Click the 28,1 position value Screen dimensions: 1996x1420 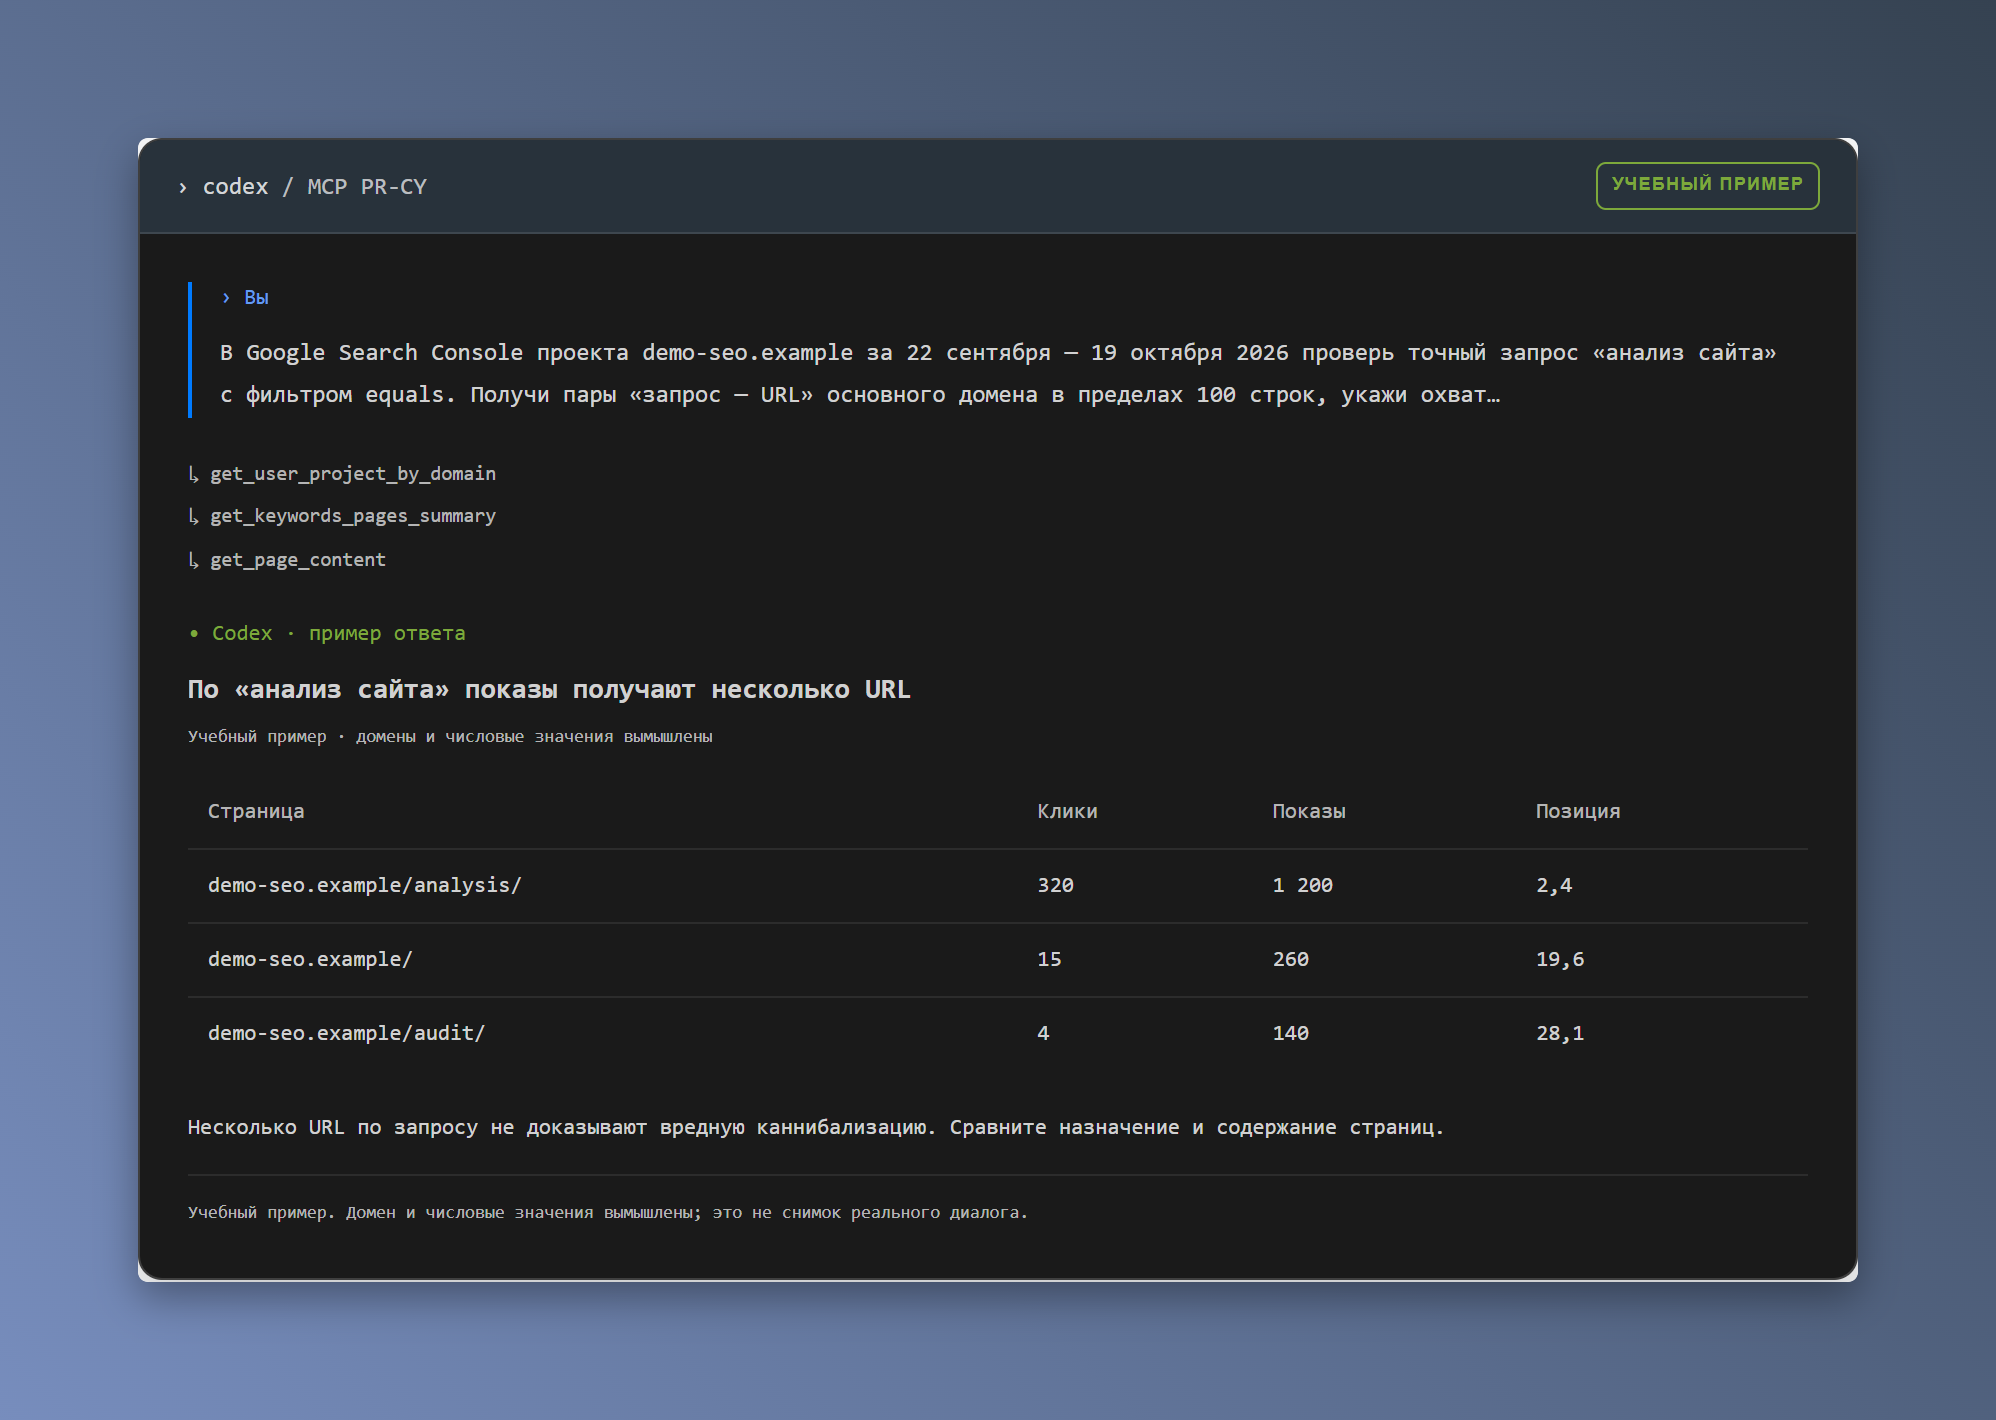click(1560, 1034)
